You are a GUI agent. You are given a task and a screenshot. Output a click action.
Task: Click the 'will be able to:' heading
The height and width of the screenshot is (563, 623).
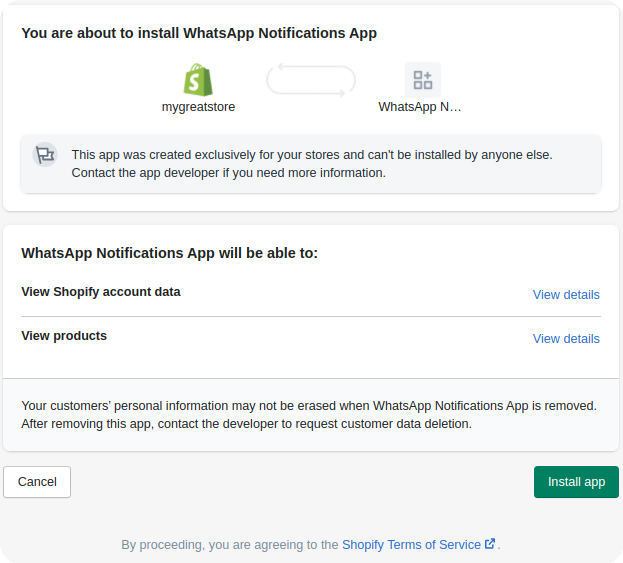(170, 253)
